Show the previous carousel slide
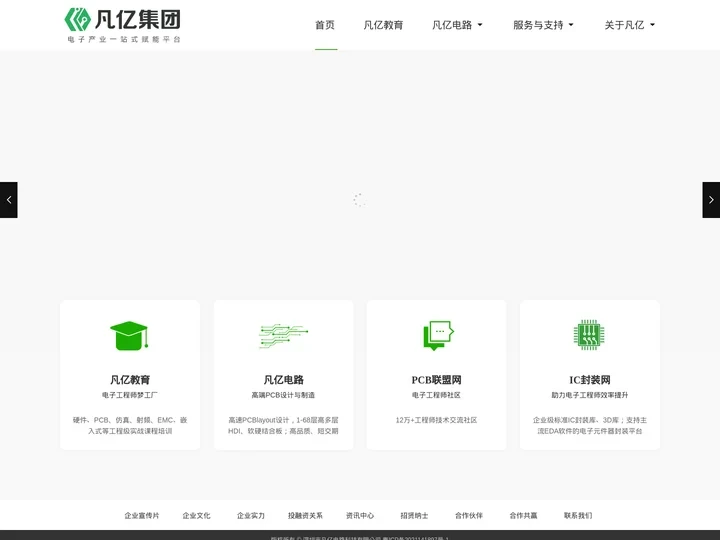 (x=9, y=200)
